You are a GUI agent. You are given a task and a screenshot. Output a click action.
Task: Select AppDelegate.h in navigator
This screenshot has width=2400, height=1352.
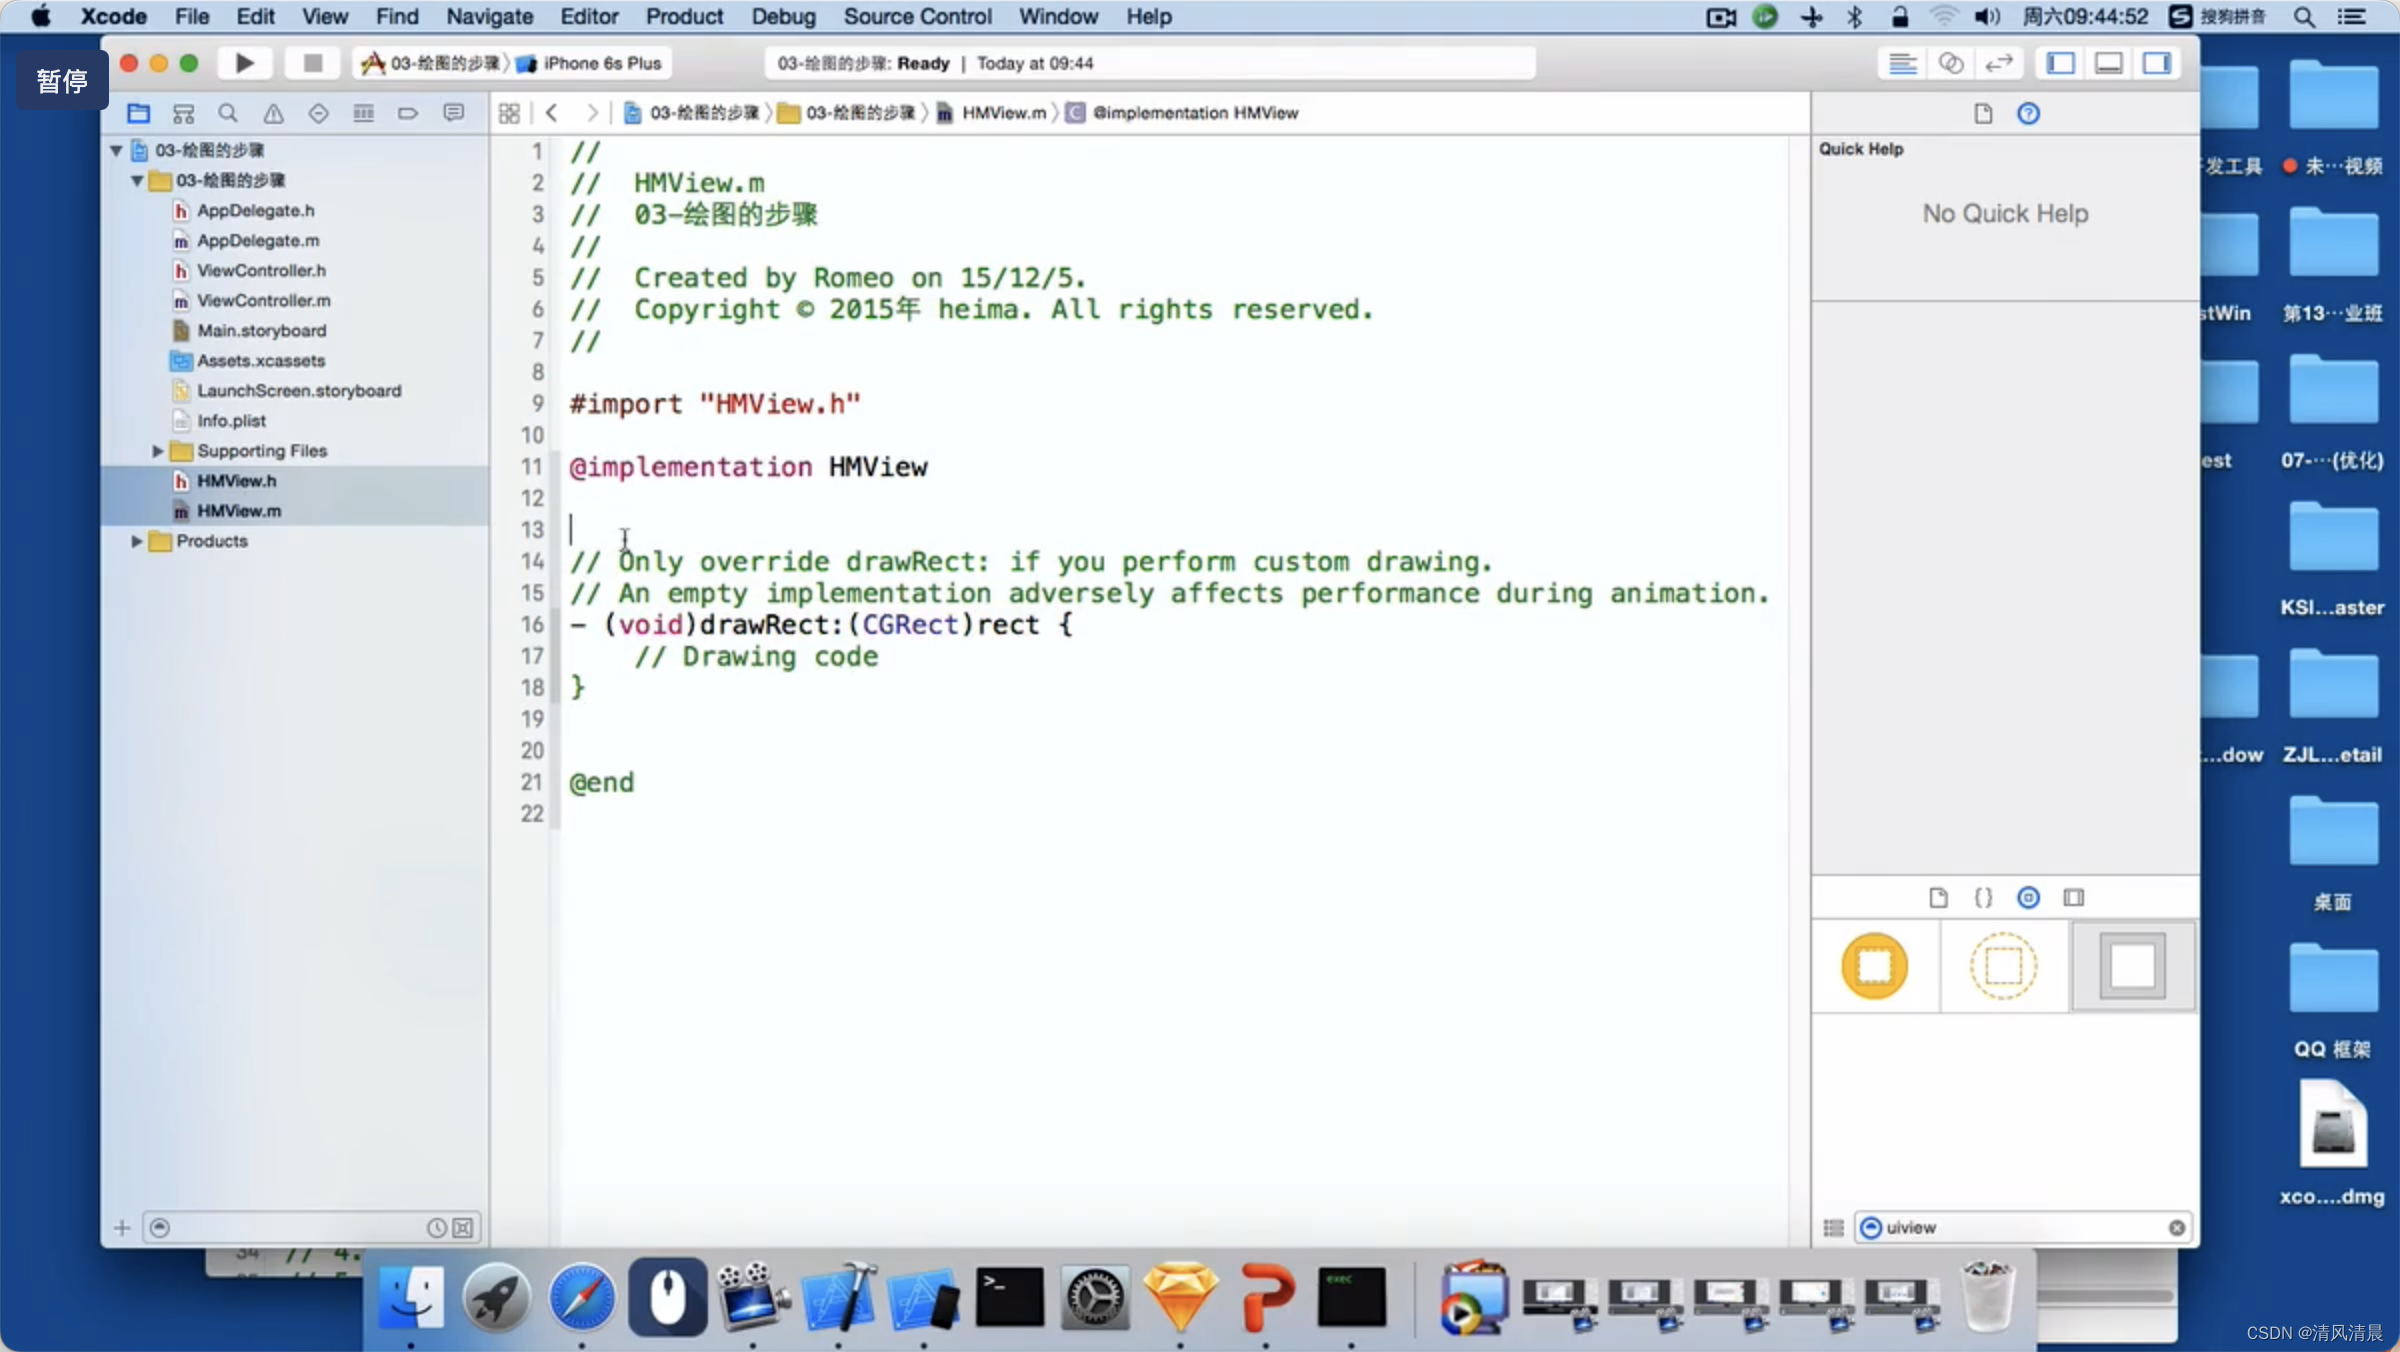tap(255, 210)
